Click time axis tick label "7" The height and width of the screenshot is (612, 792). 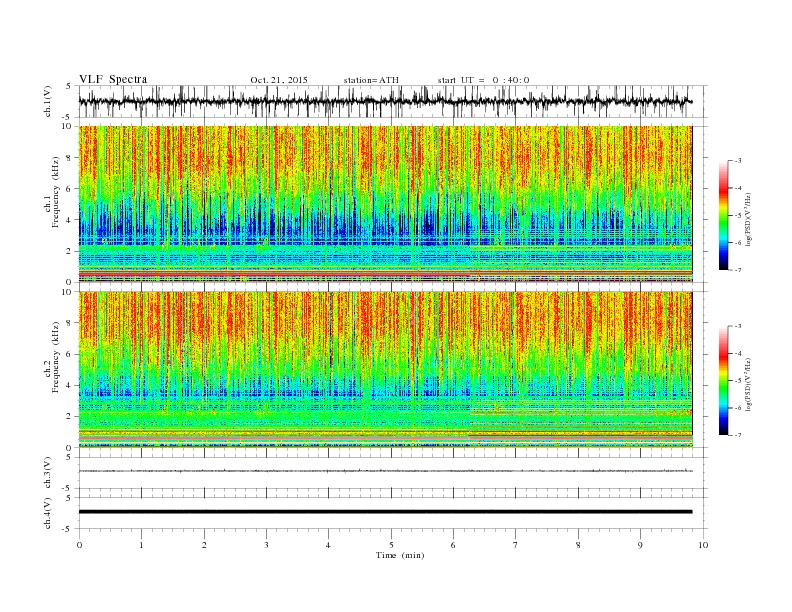(x=516, y=545)
